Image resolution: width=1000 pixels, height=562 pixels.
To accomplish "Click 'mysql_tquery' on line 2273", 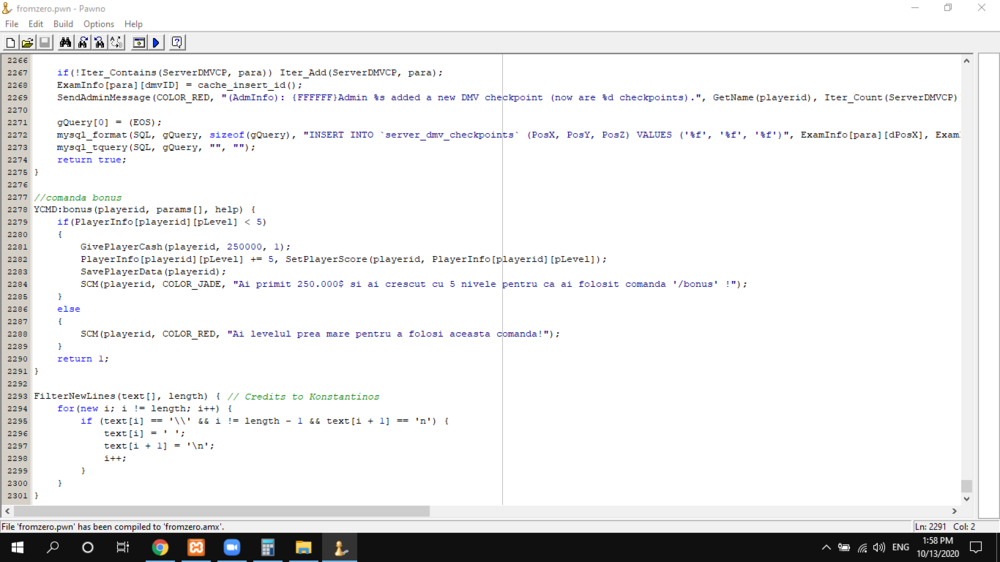I will (92, 147).
